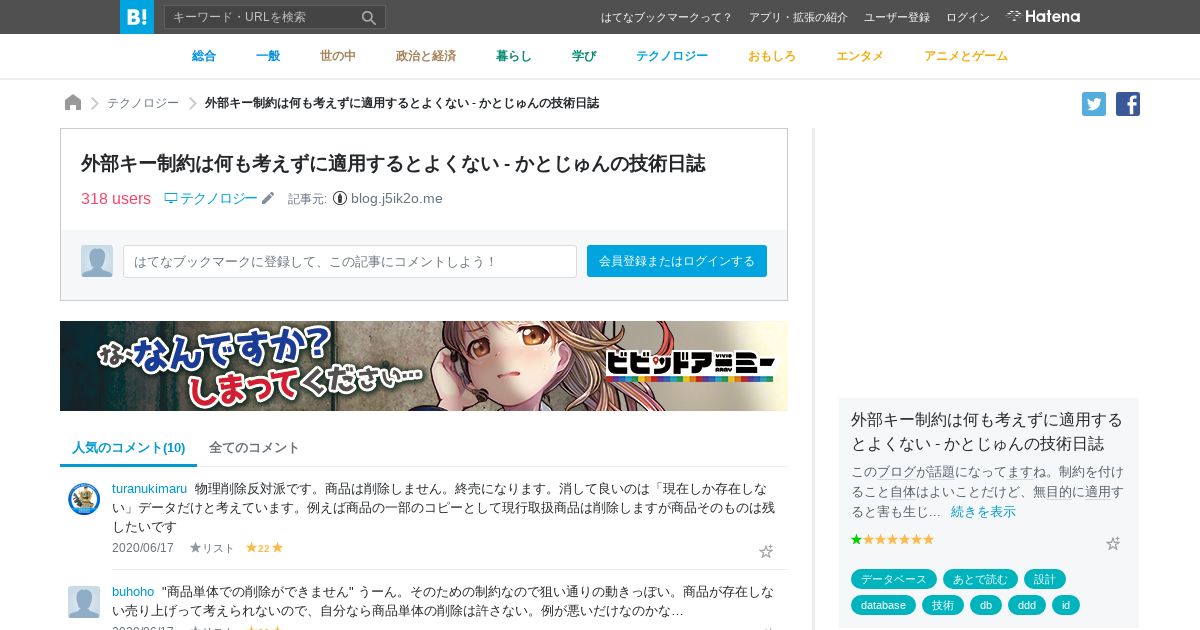
Task: Click ログイン link in the header
Action: point(968,17)
